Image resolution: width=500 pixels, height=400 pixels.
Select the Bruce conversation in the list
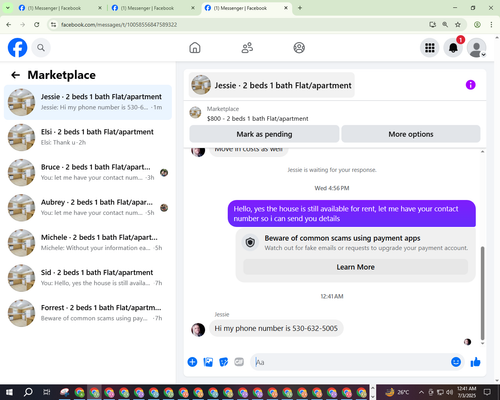pos(88,172)
